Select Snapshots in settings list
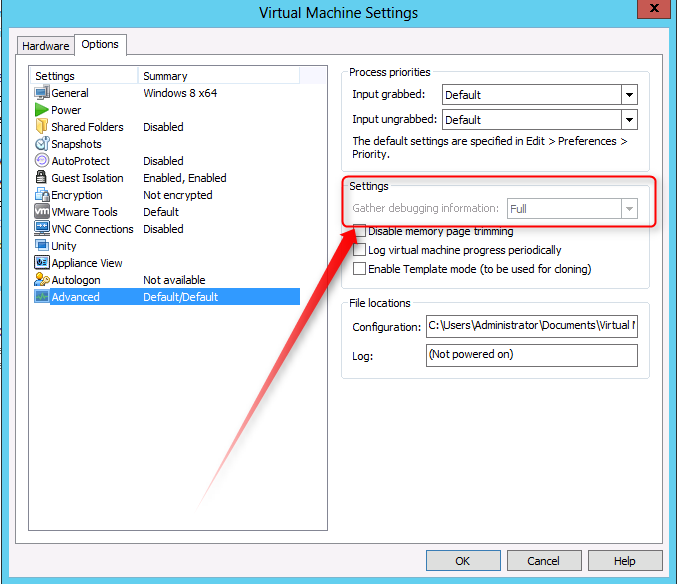The height and width of the screenshot is (584, 677). pyautogui.click(x=76, y=144)
